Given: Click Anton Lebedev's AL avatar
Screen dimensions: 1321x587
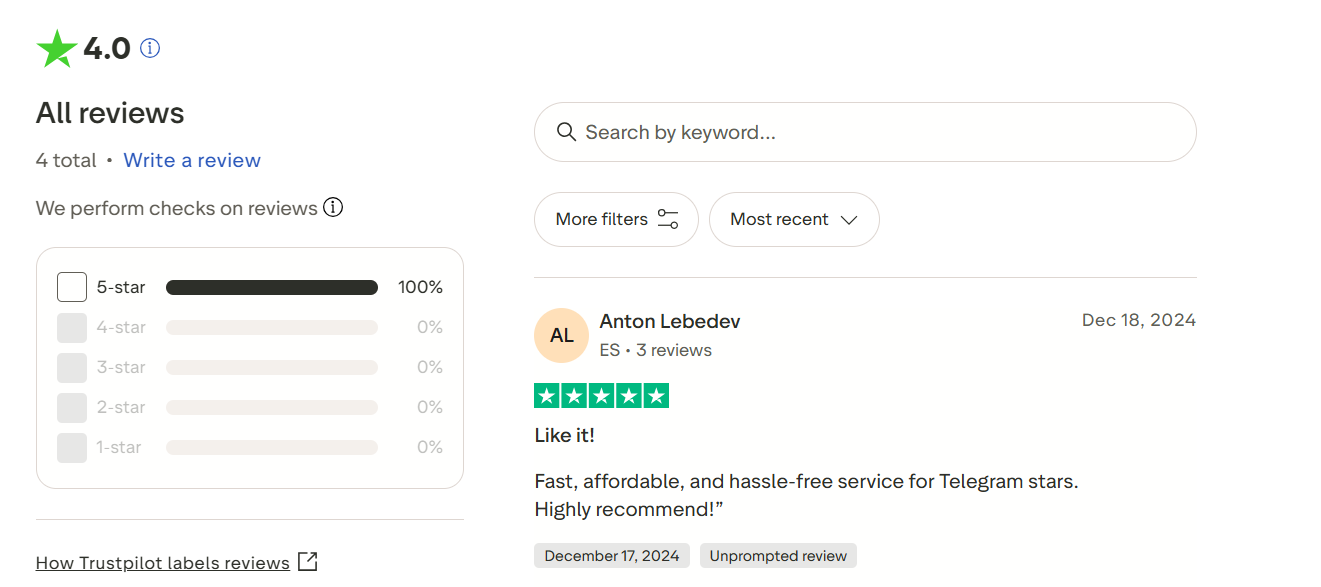Looking at the screenshot, I should tap(561, 335).
